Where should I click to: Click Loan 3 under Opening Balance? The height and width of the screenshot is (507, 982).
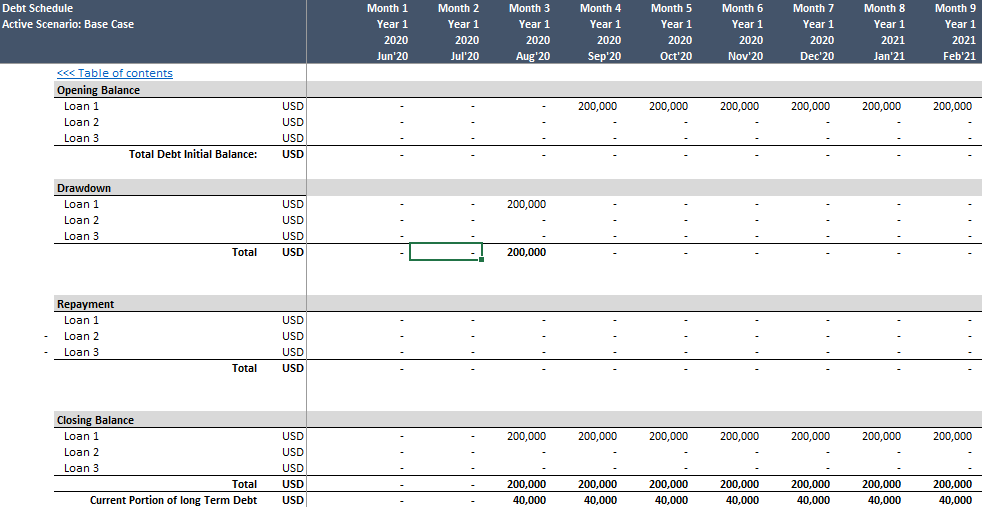[x=81, y=138]
